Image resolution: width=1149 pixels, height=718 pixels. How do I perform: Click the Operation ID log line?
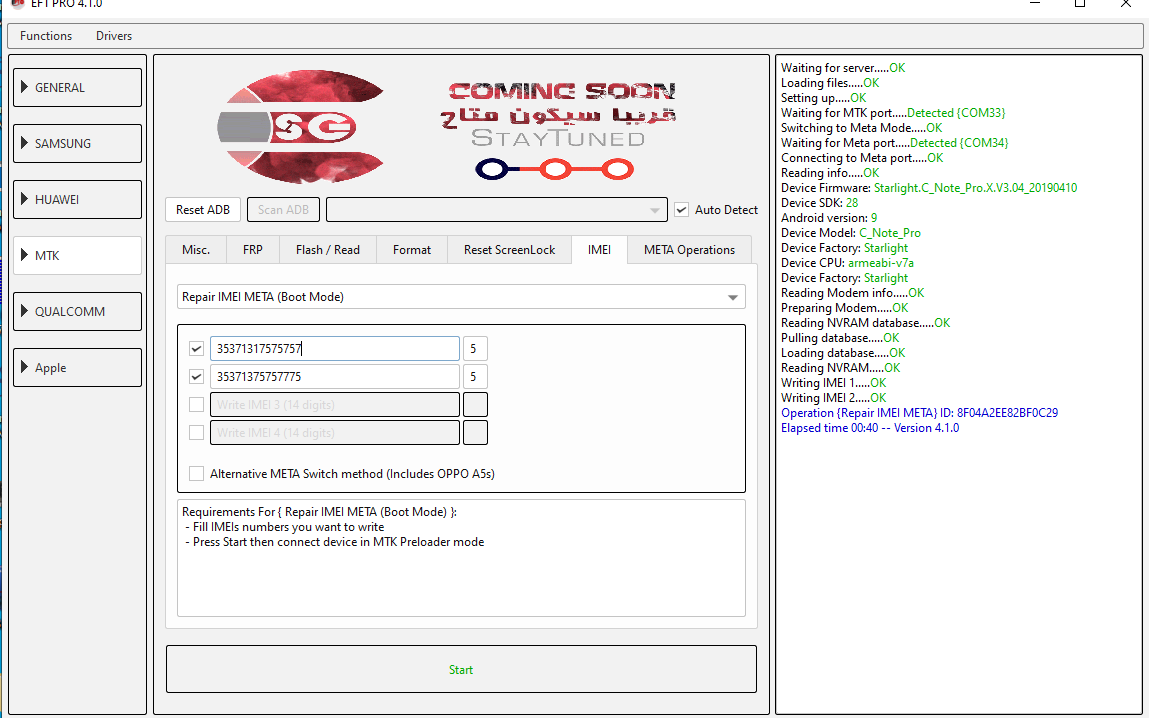coord(919,412)
